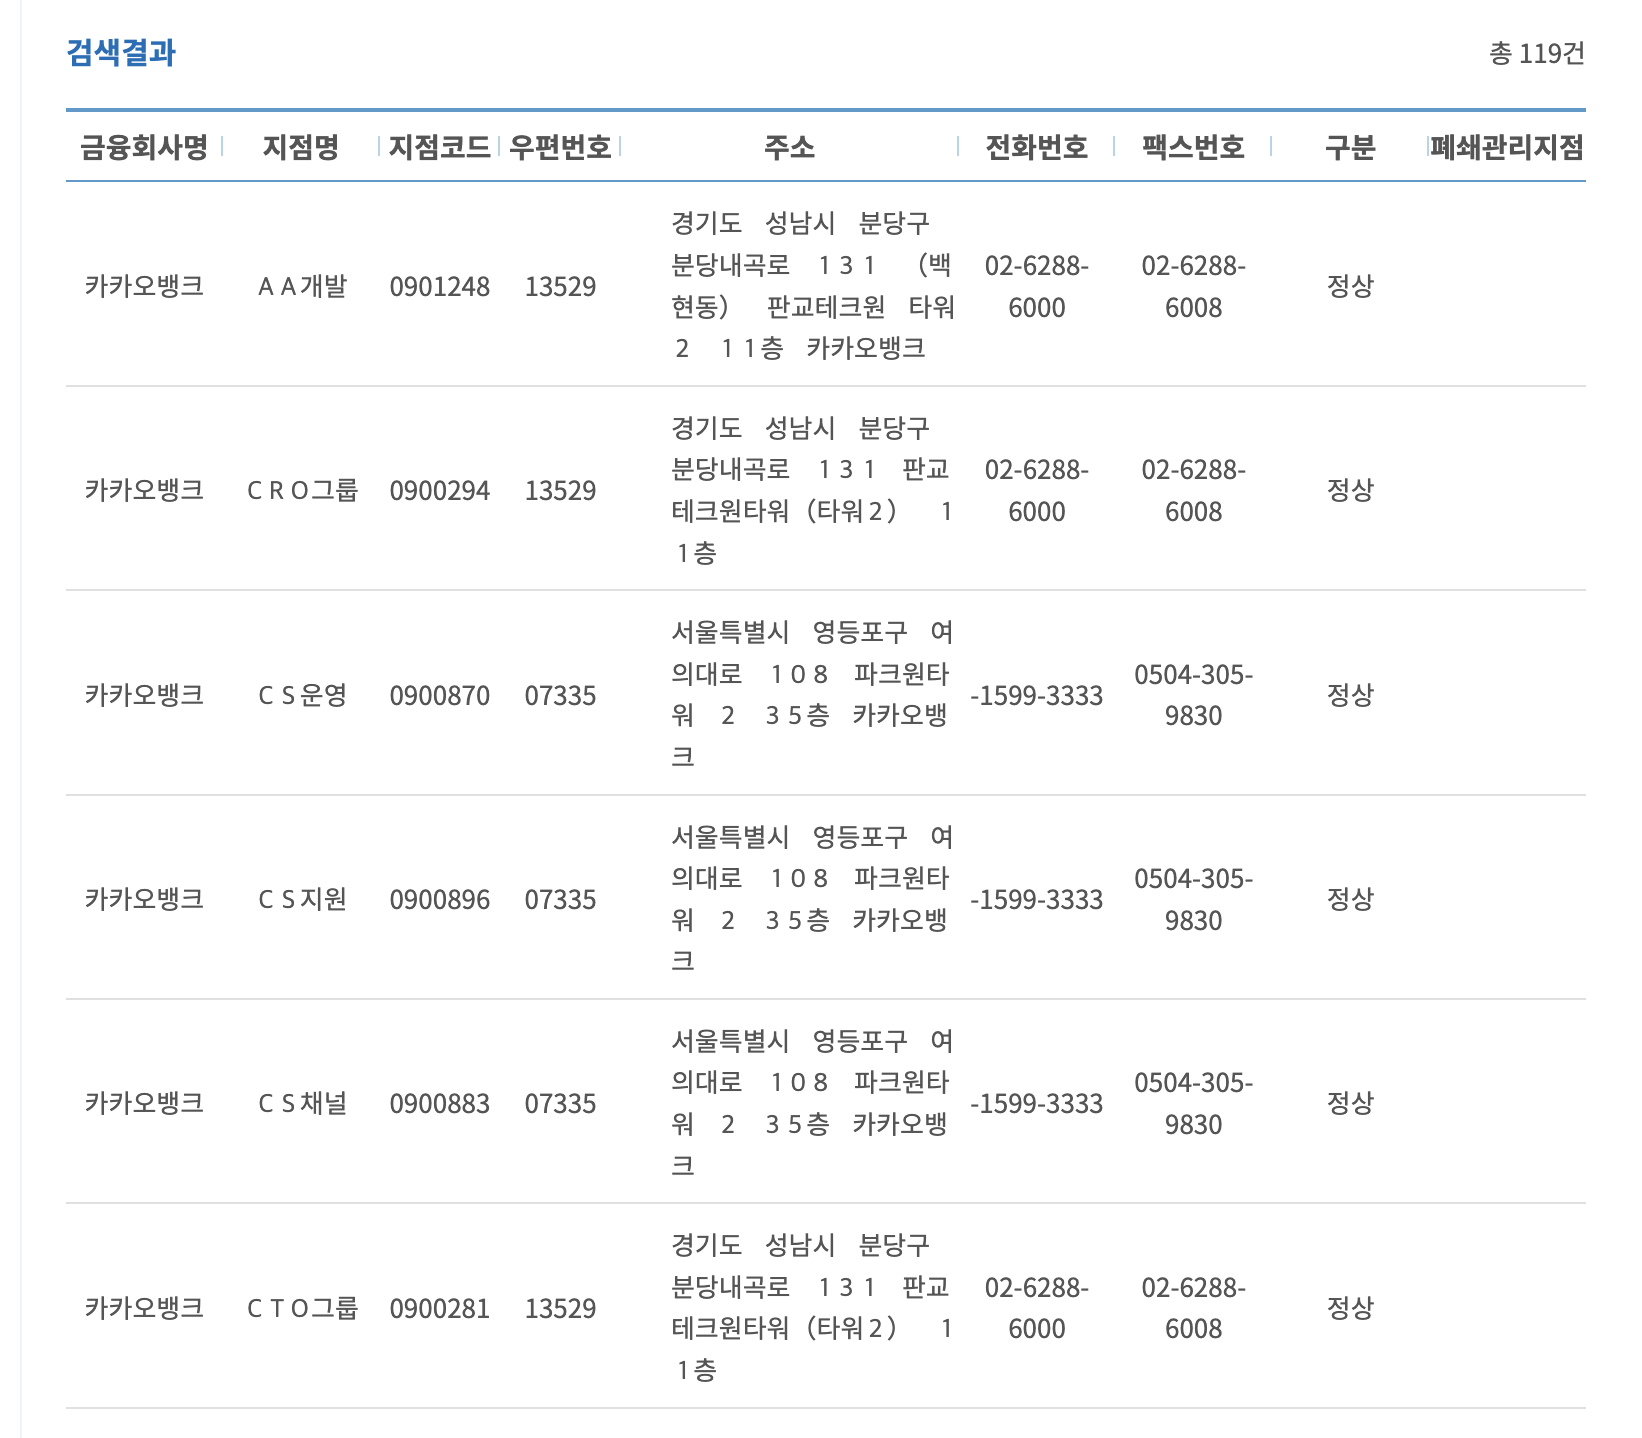Click 정상 status in ＣＴＯ그룹 row
1642x1438 pixels.
1350,1307
